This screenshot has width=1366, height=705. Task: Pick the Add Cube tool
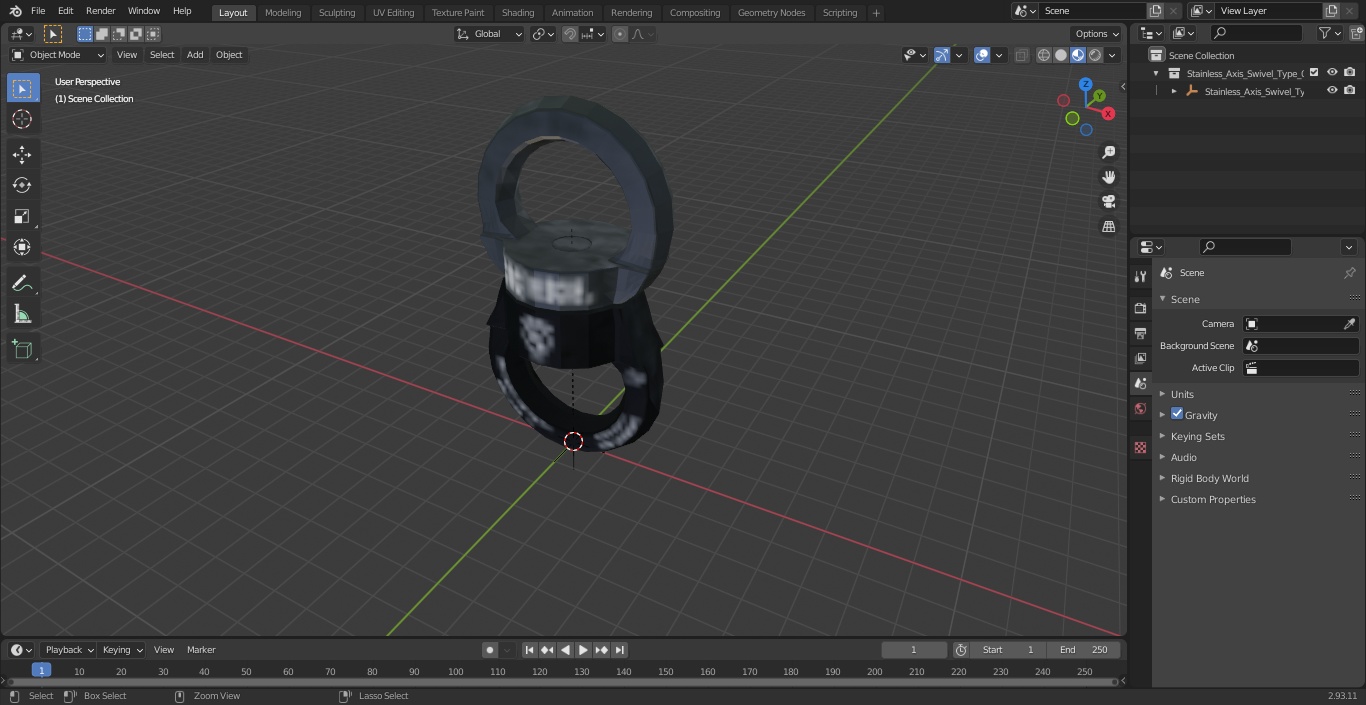tap(22, 350)
